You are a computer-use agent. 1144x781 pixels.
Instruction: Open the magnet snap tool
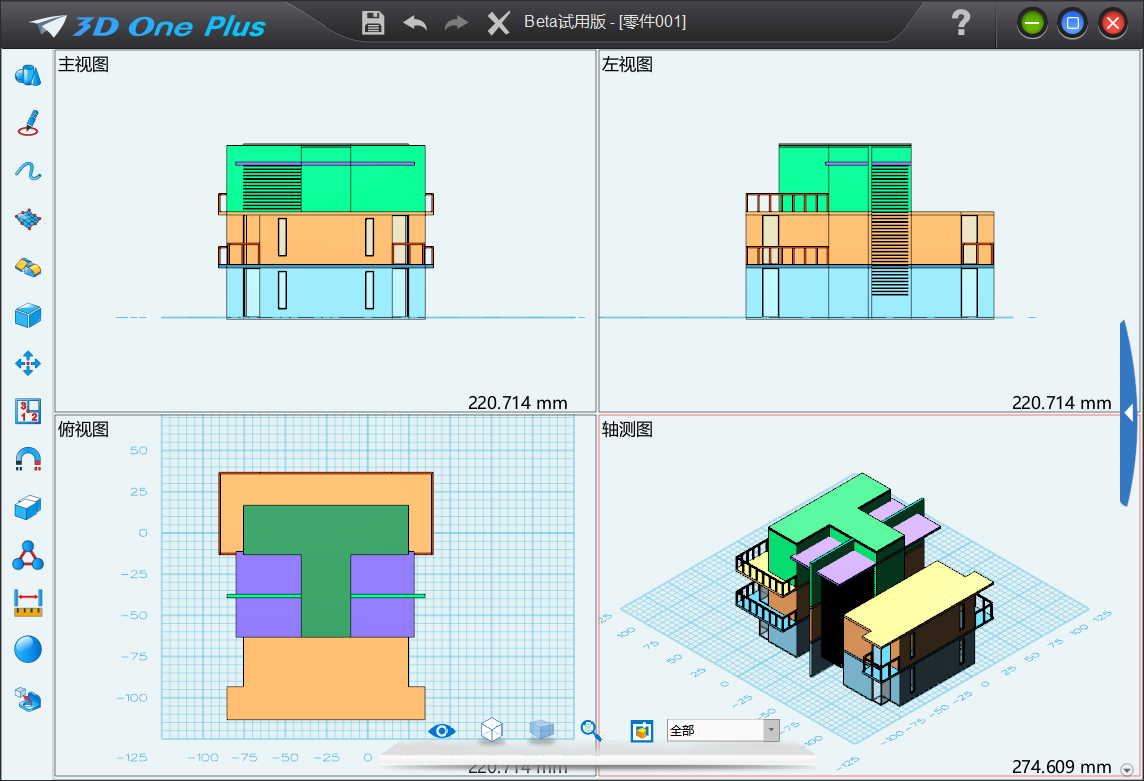[x=28, y=459]
